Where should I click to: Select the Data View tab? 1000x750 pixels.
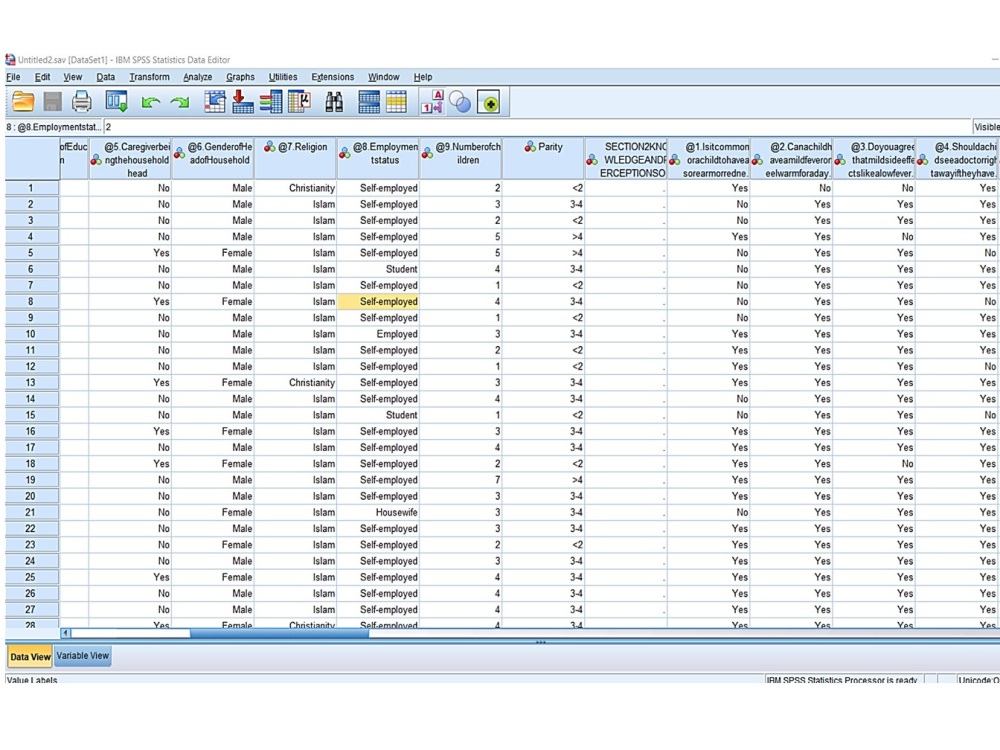[30, 656]
